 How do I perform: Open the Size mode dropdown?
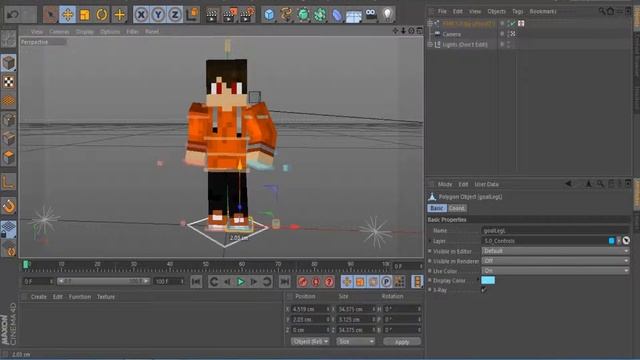click(356, 342)
